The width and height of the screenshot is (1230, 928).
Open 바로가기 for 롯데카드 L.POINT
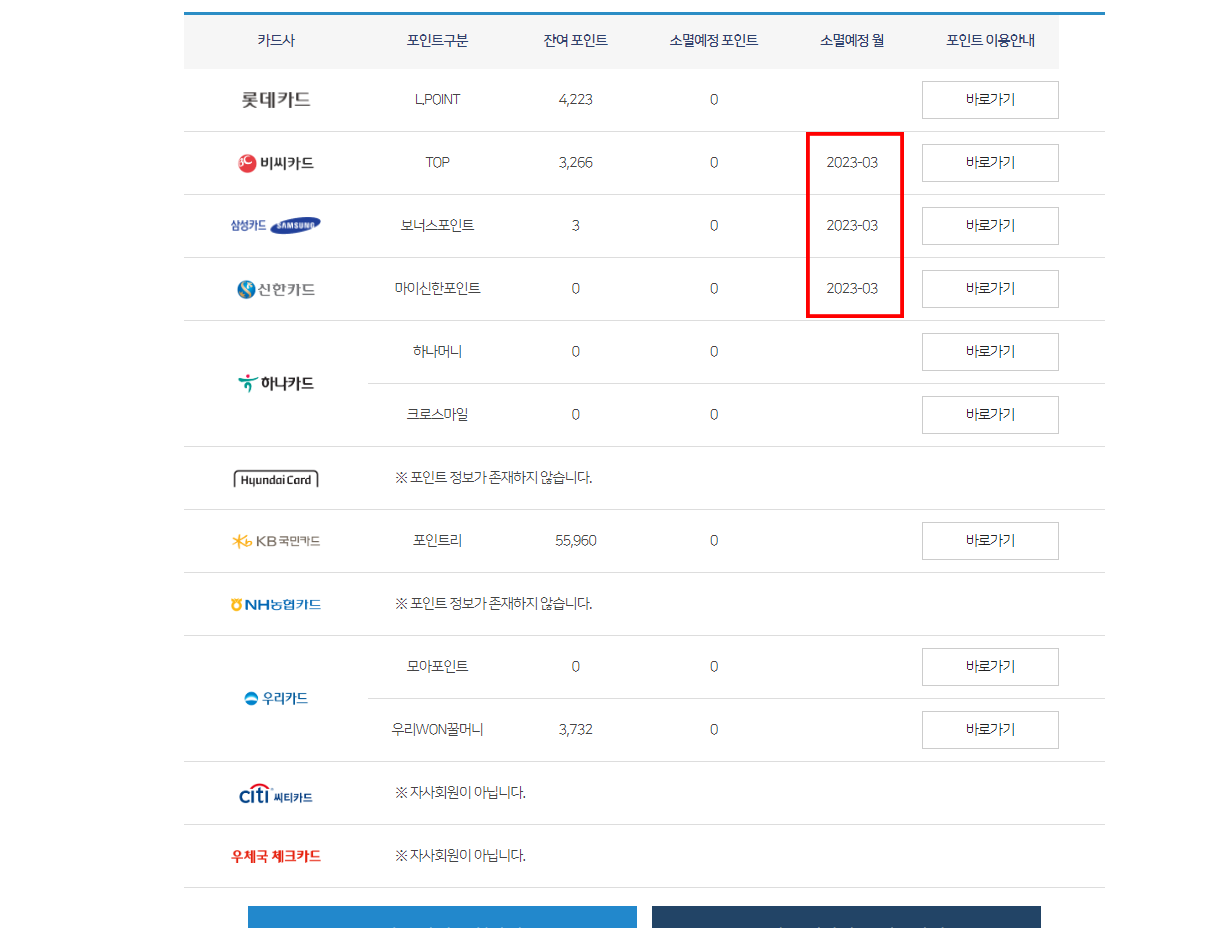990,100
